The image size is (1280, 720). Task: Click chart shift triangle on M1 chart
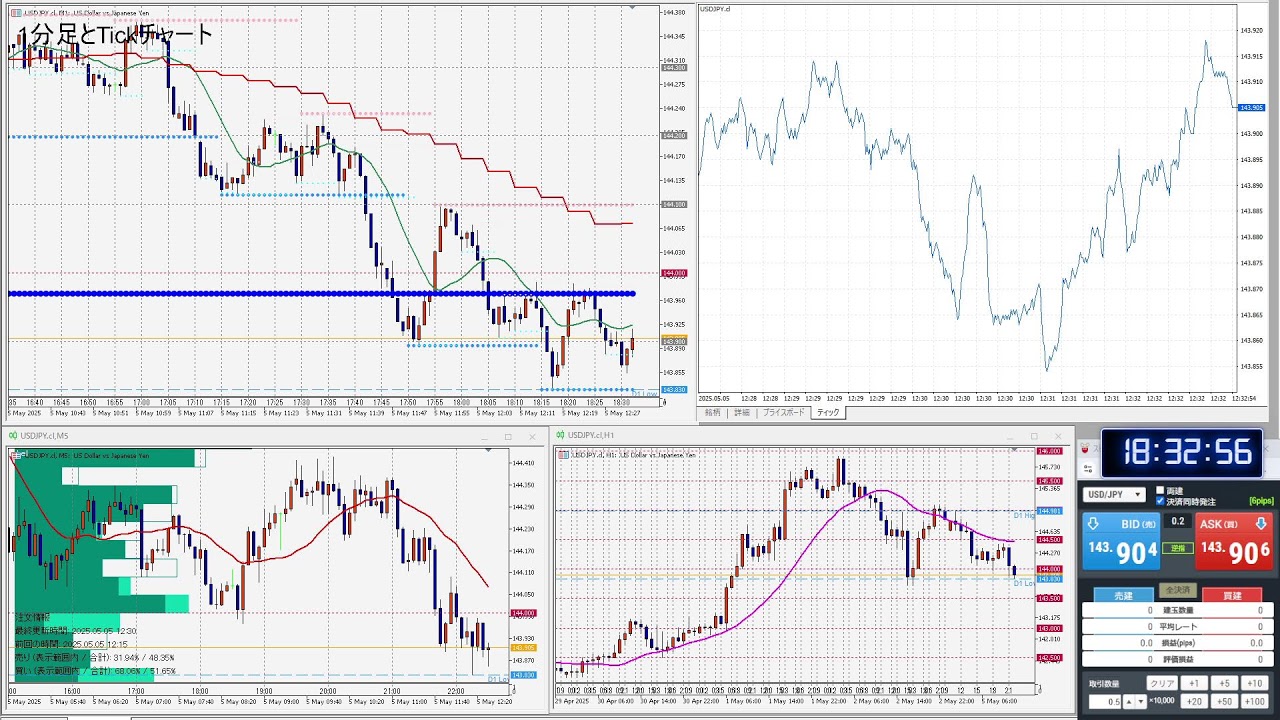[x=631, y=6]
